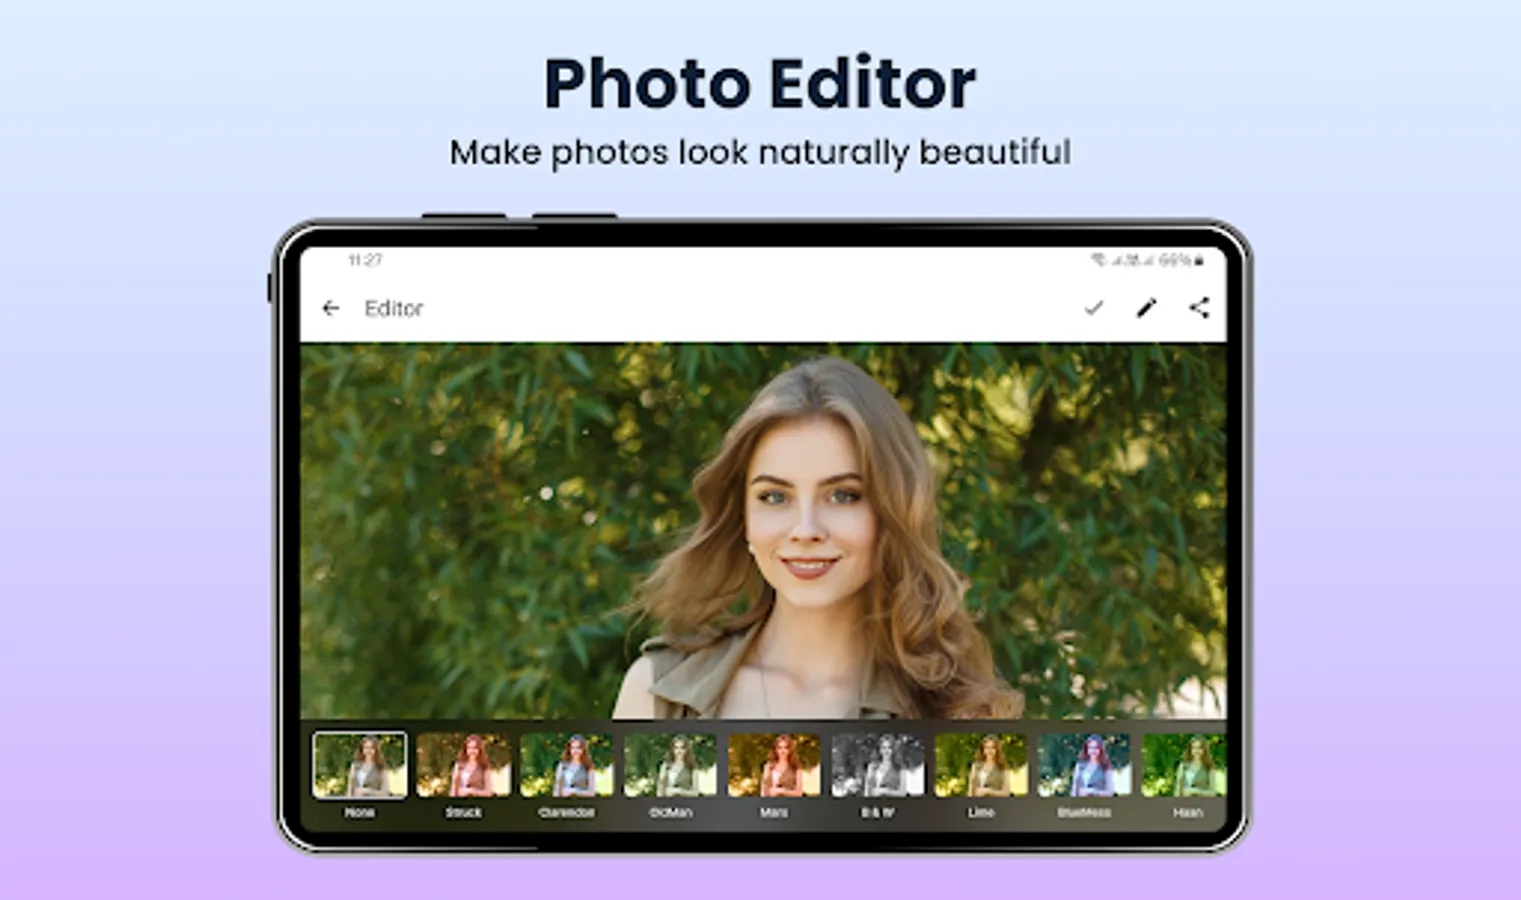Apply the Clarendon filter

567,765
